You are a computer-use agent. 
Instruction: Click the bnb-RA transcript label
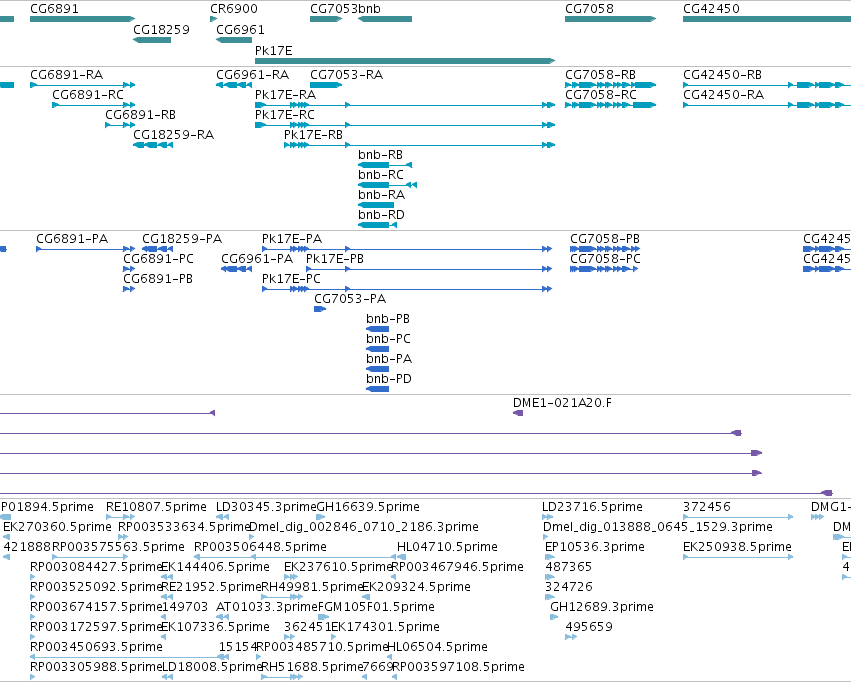(382, 195)
